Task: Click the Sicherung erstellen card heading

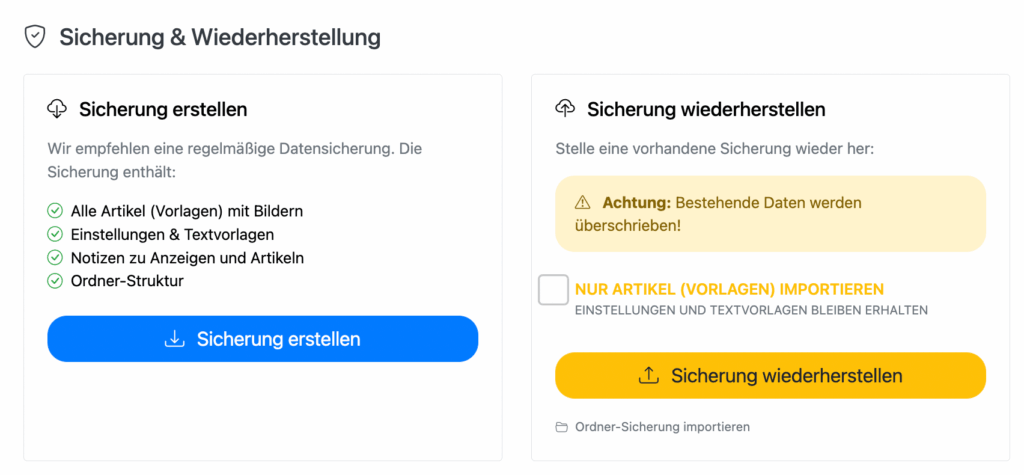Action: tap(163, 109)
